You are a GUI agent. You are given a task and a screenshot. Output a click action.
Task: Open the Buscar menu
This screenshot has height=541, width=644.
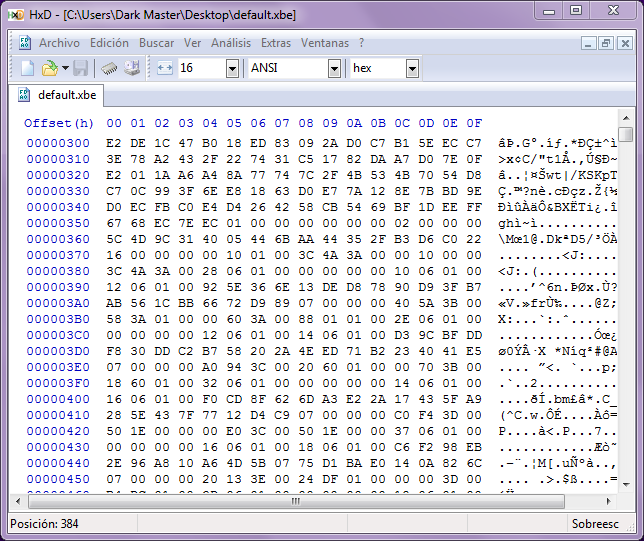point(156,43)
